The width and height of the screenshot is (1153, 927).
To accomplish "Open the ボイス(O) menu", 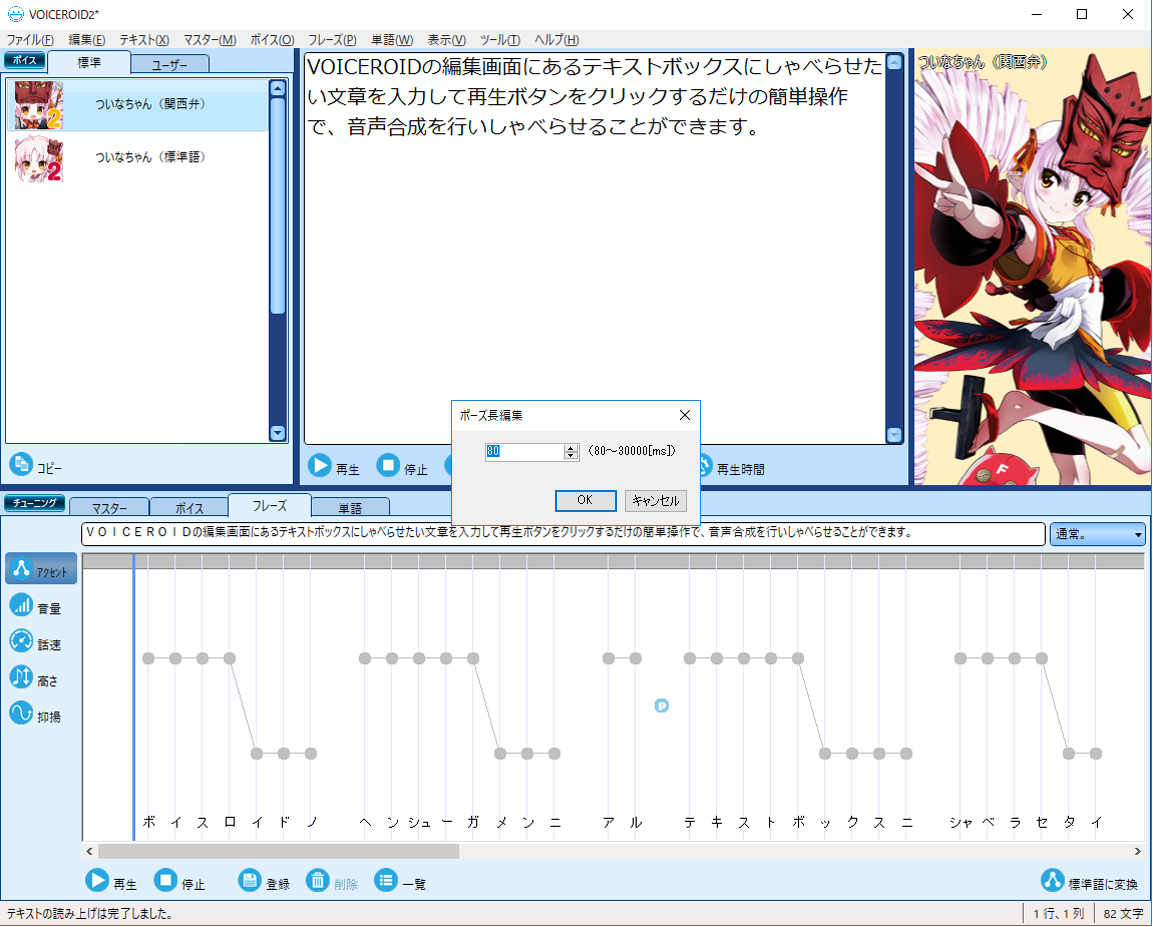I will point(272,40).
